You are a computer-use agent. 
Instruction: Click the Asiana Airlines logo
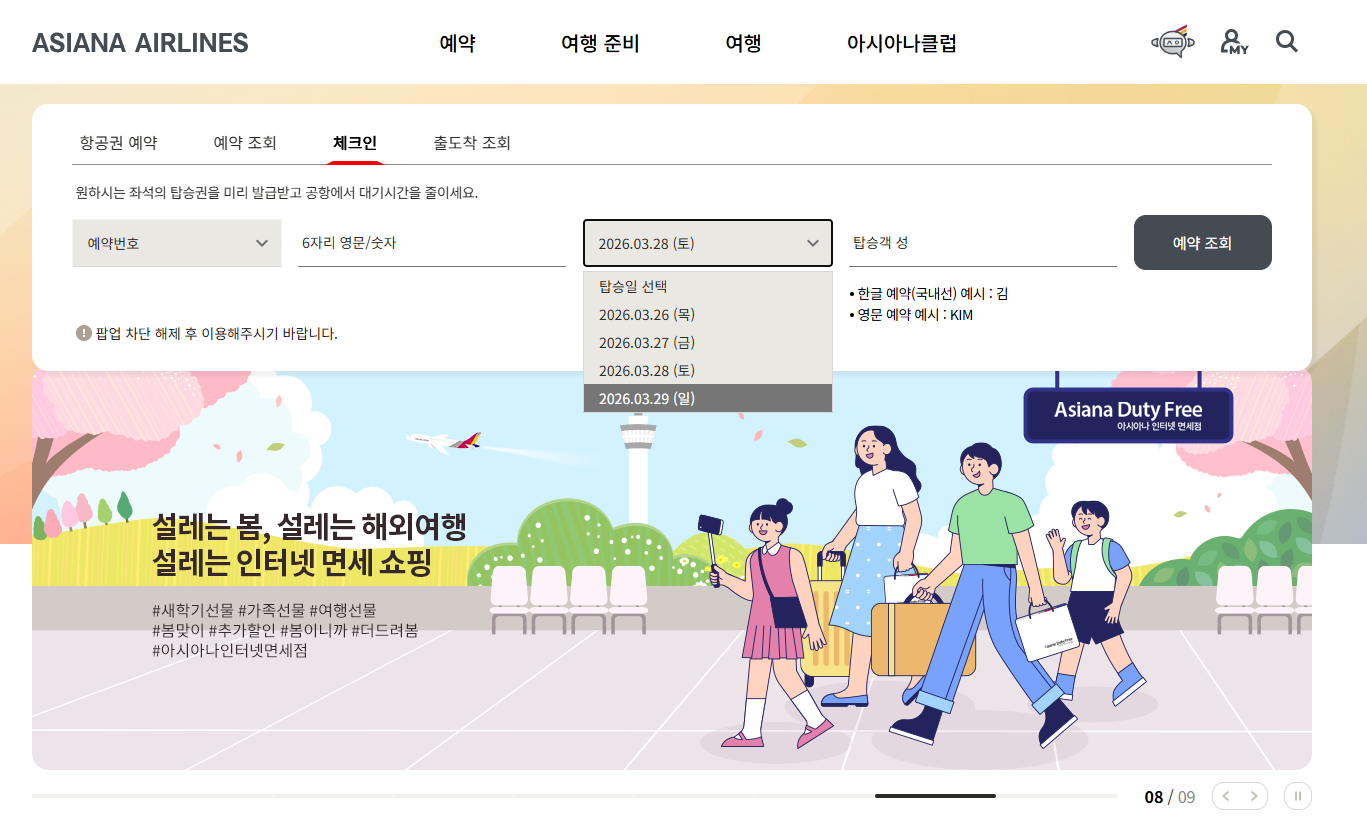coord(140,43)
